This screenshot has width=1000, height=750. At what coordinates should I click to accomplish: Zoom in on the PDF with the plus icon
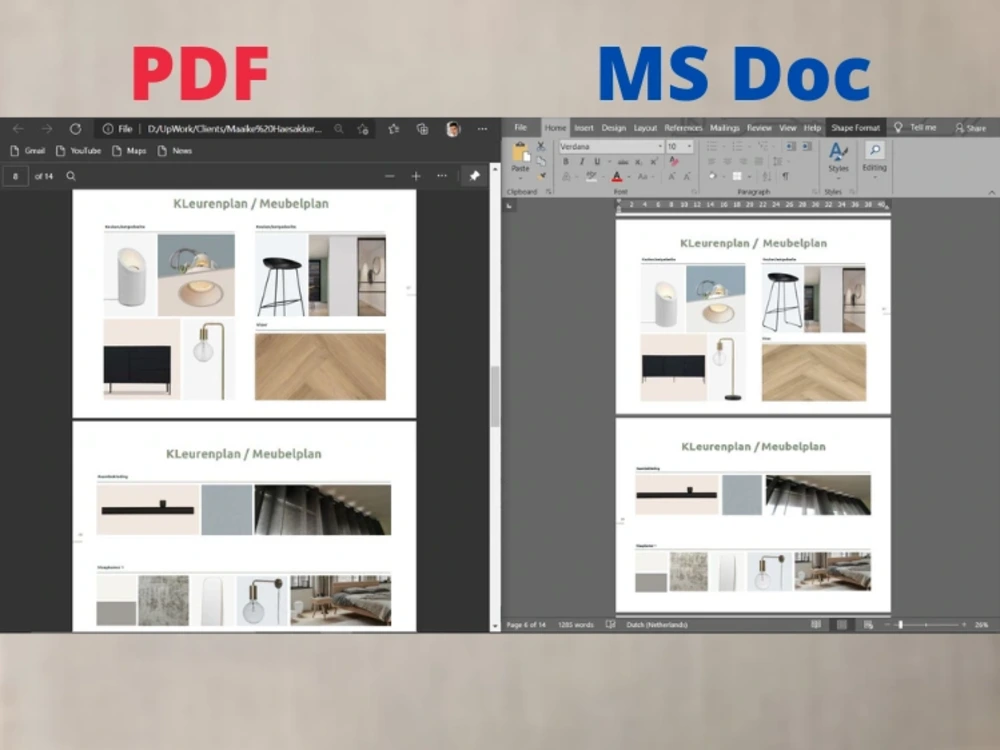pos(414,175)
